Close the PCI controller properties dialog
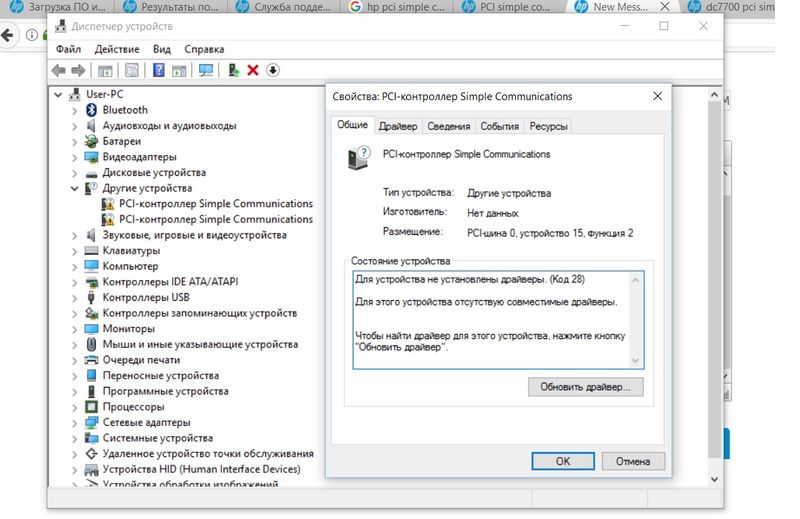The height and width of the screenshot is (519, 800). tap(658, 96)
